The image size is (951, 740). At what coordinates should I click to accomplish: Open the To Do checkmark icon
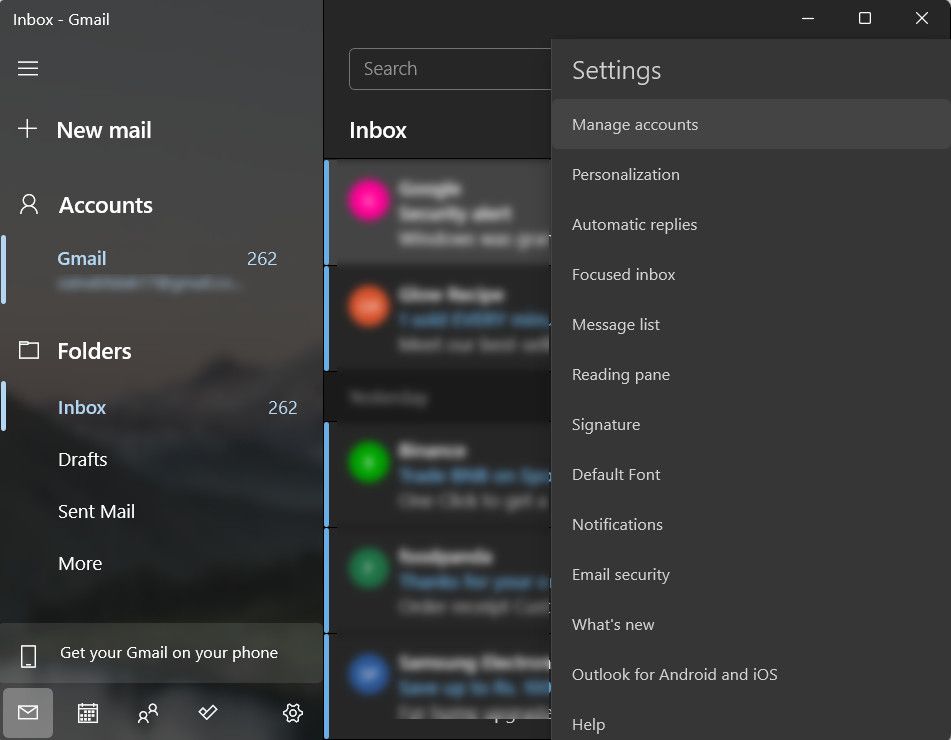pyautogui.click(x=208, y=712)
